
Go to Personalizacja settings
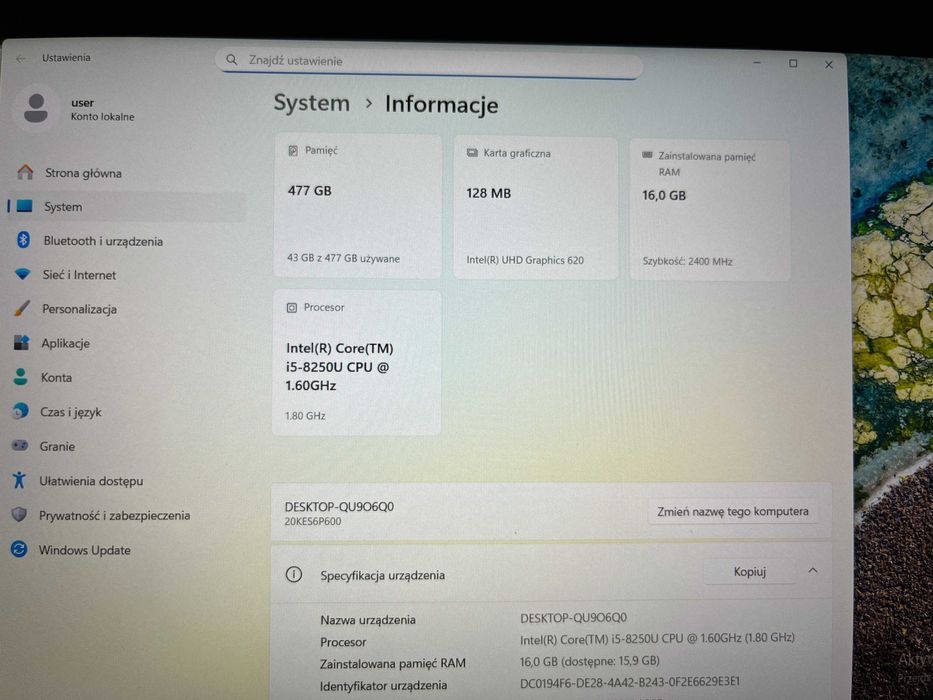click(x=126, y=309)
